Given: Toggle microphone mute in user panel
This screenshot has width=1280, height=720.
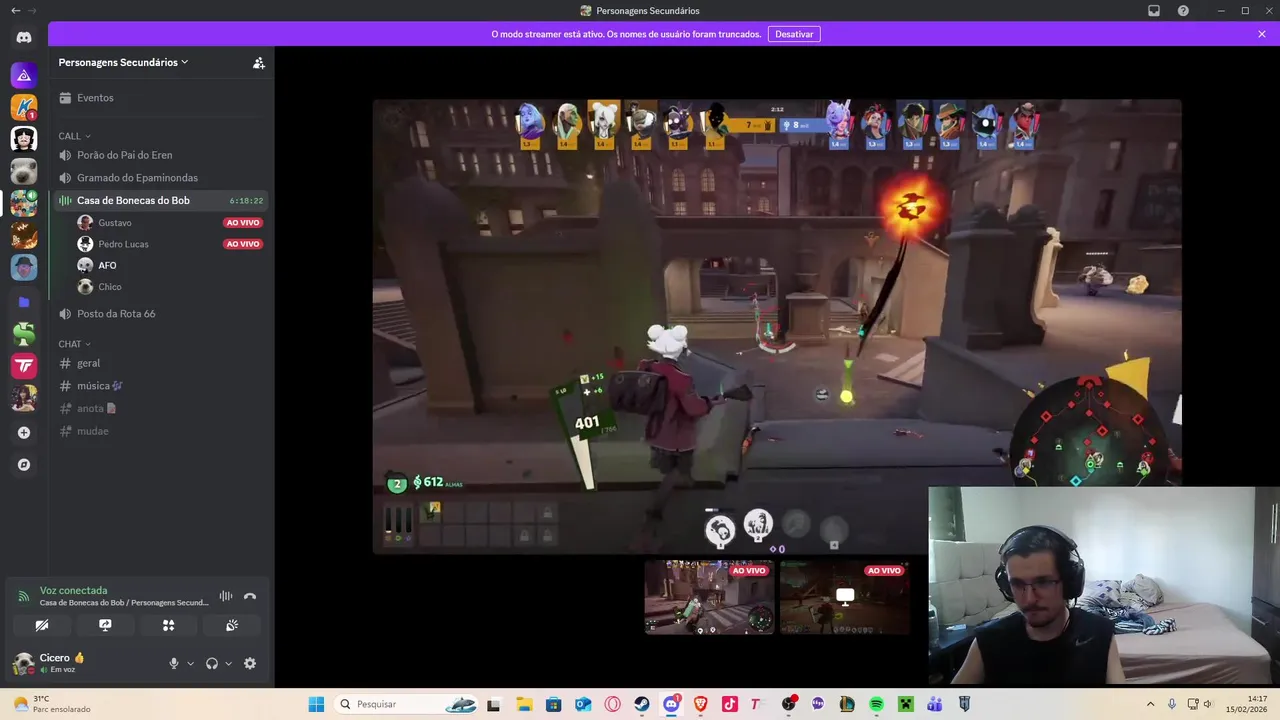Looking at the screenshot, I should (174, 663).
